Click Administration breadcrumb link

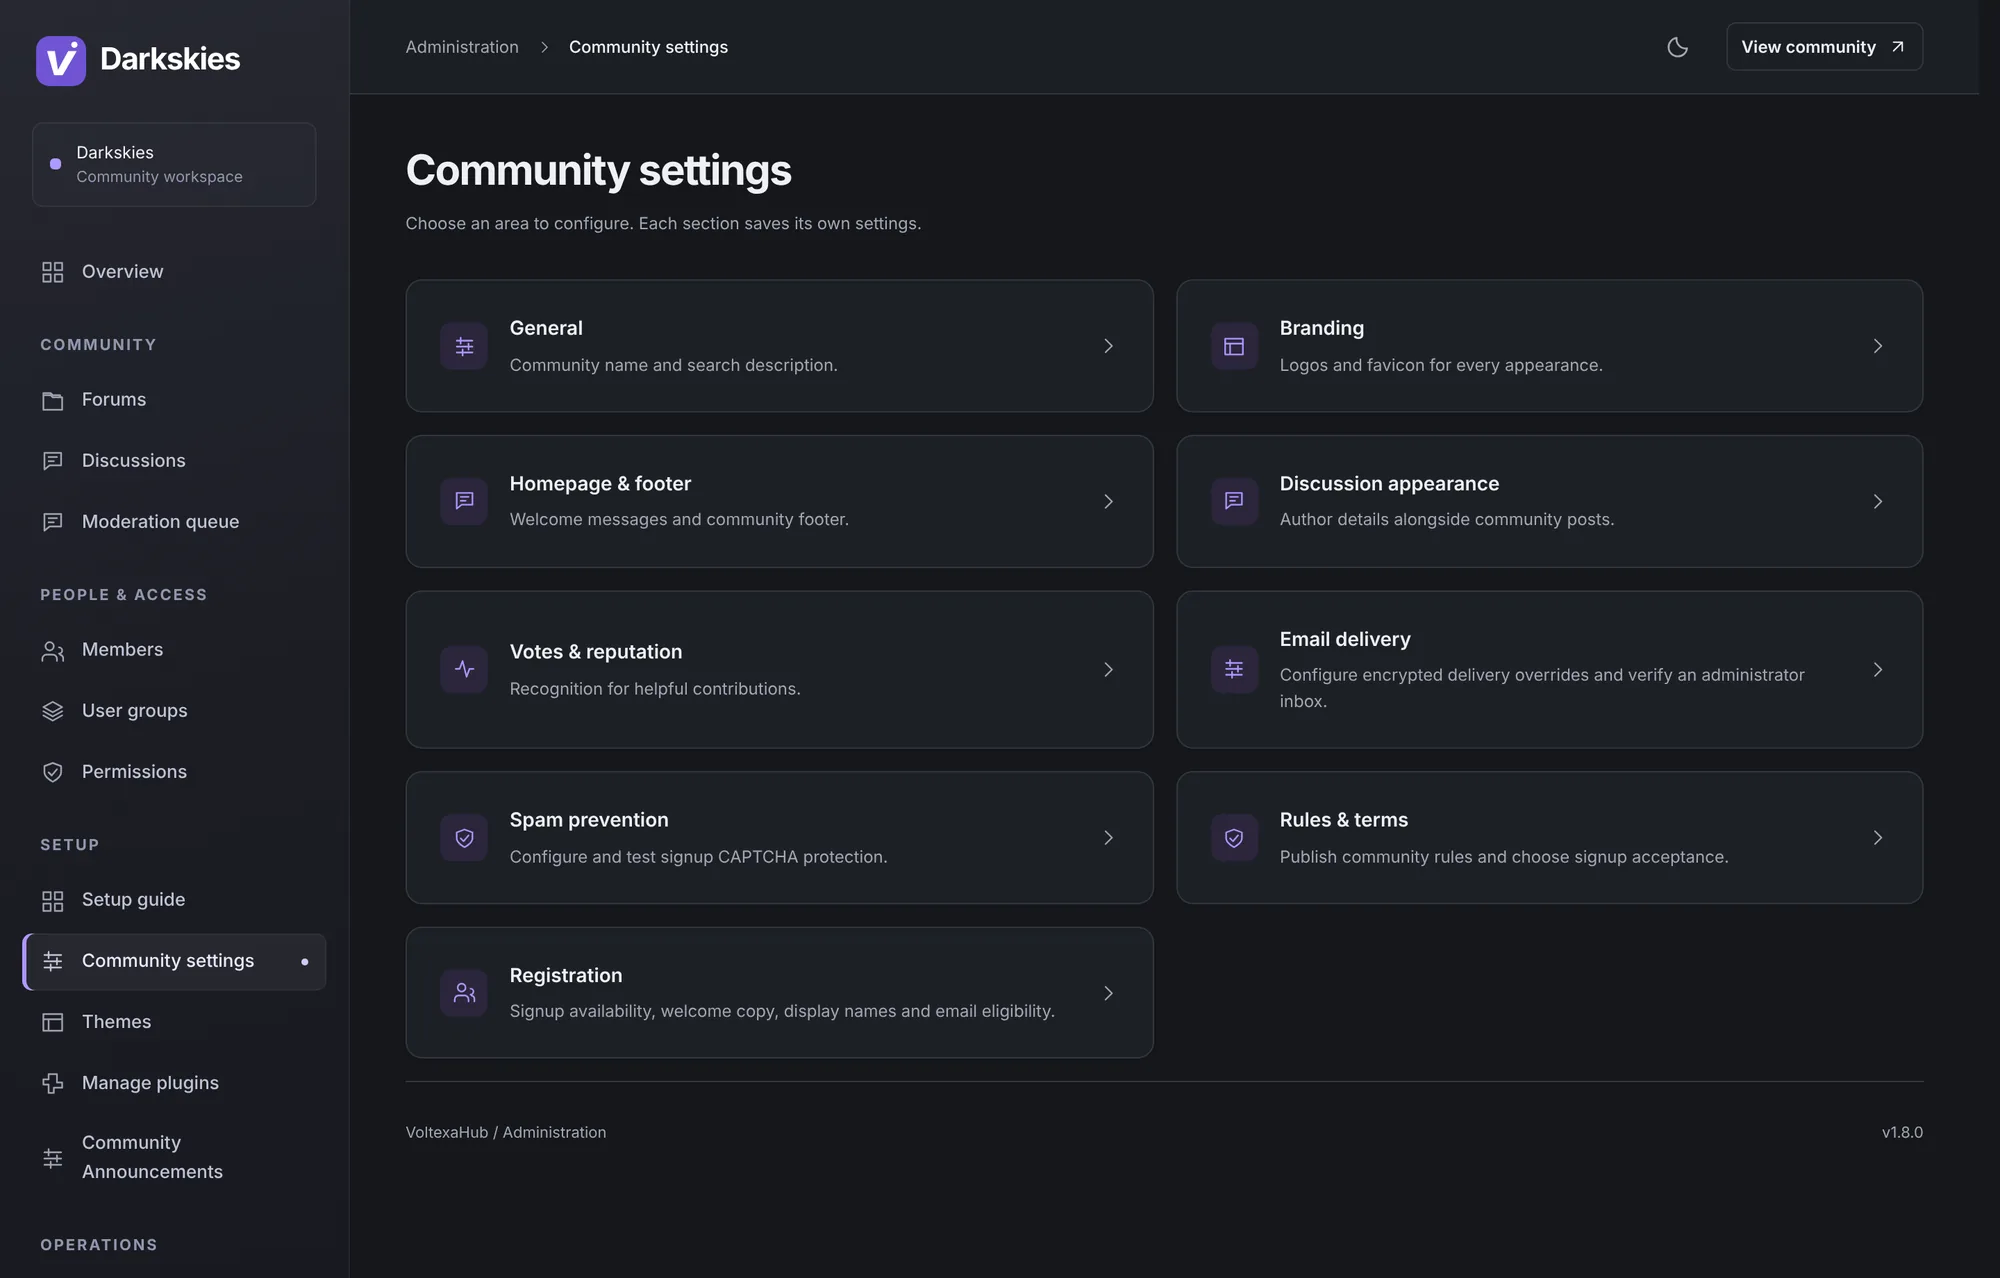click(x=462, y=47)
